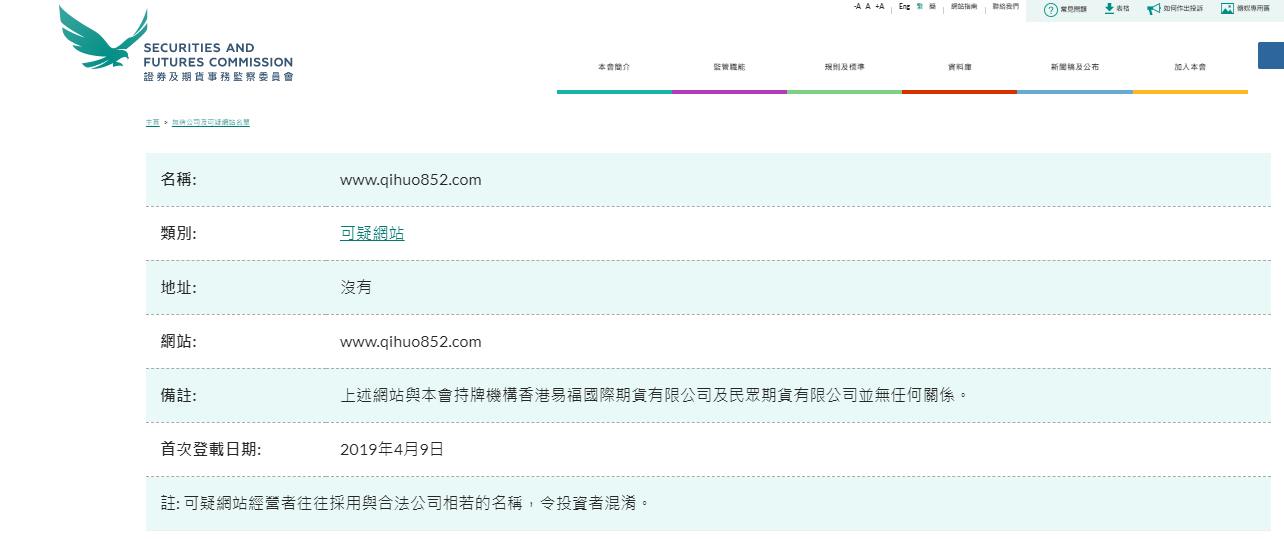Expand the 本會簡介 navigation menu

pyautogui.click(x=614, y=67)
